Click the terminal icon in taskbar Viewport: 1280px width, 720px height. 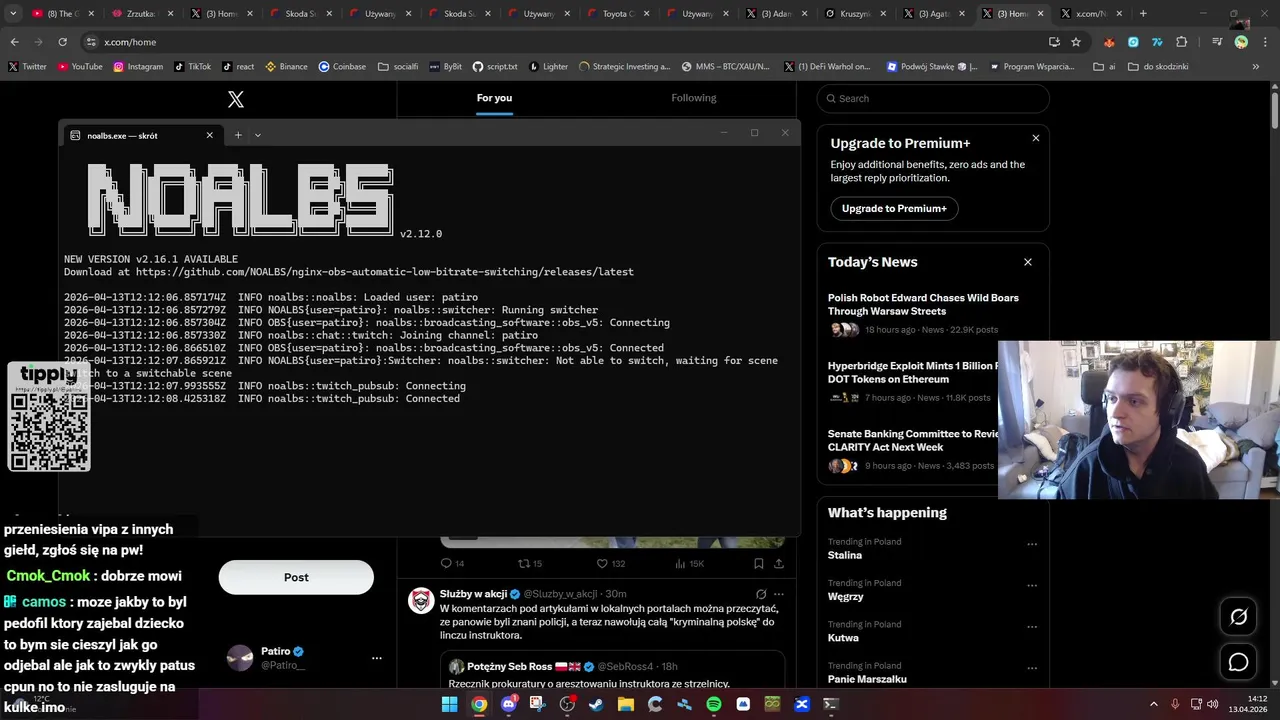pos(830,704)
